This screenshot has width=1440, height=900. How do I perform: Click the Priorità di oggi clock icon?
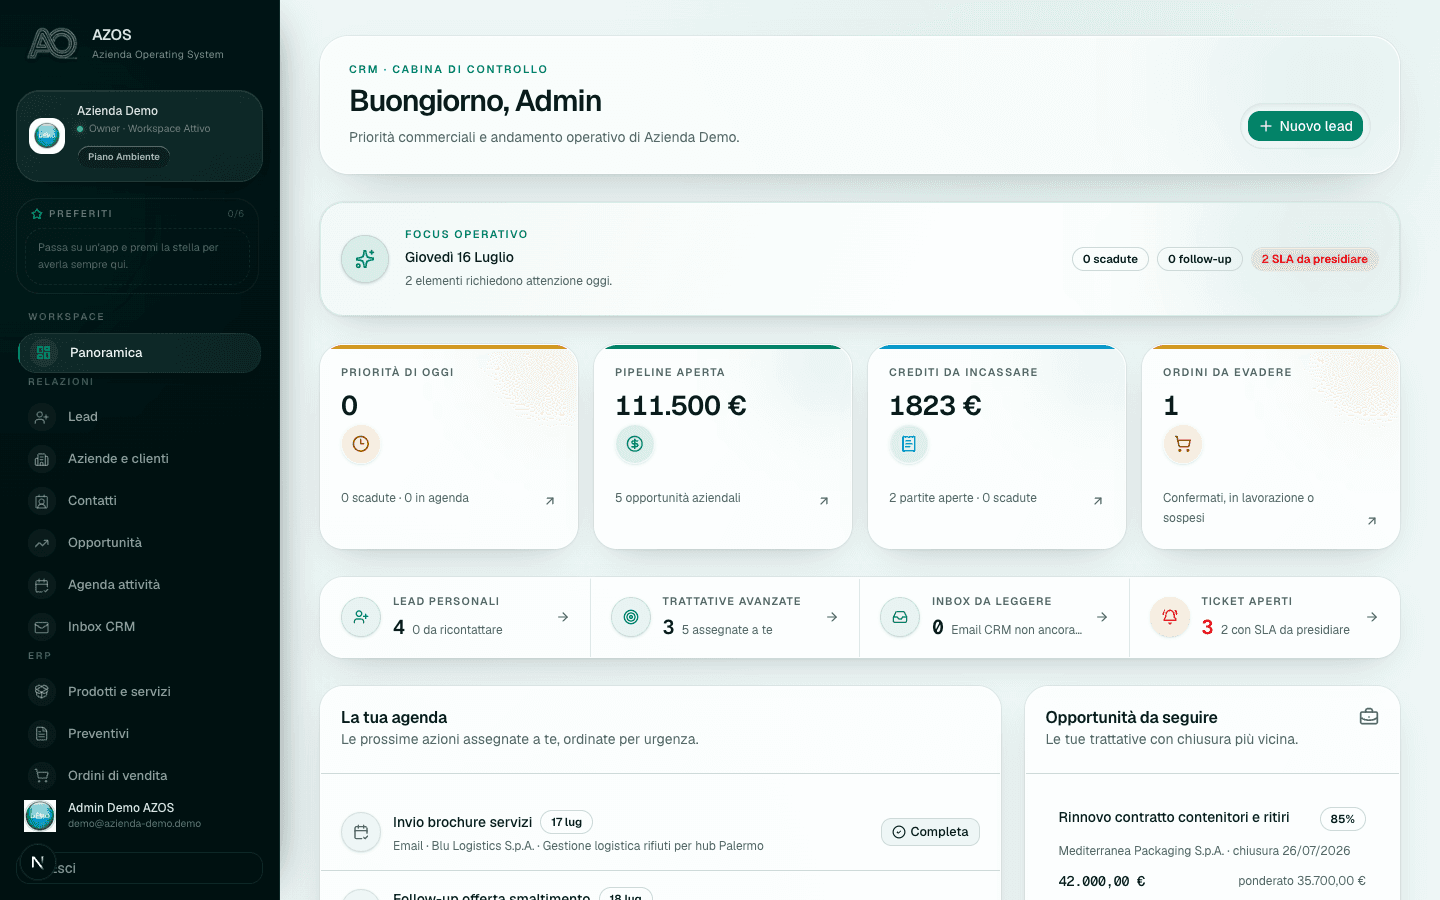pos(361,444)
